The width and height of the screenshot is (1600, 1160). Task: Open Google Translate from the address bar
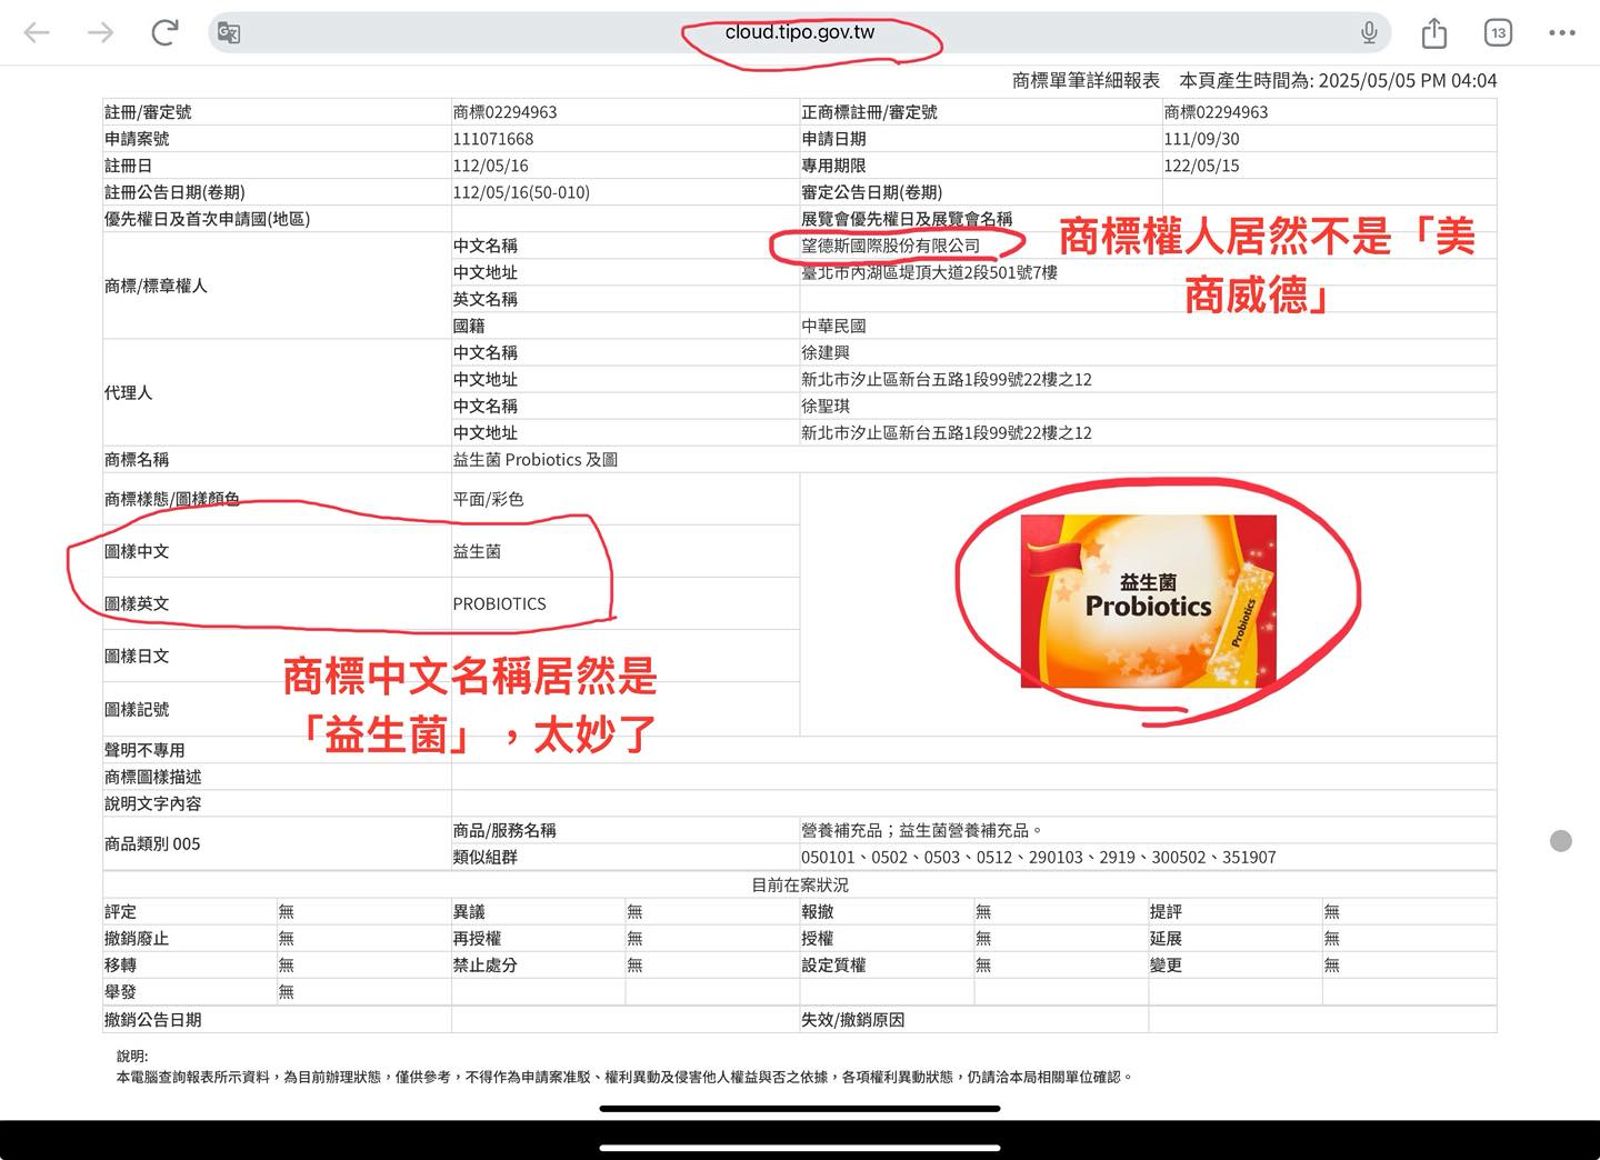tap(228, 33)
